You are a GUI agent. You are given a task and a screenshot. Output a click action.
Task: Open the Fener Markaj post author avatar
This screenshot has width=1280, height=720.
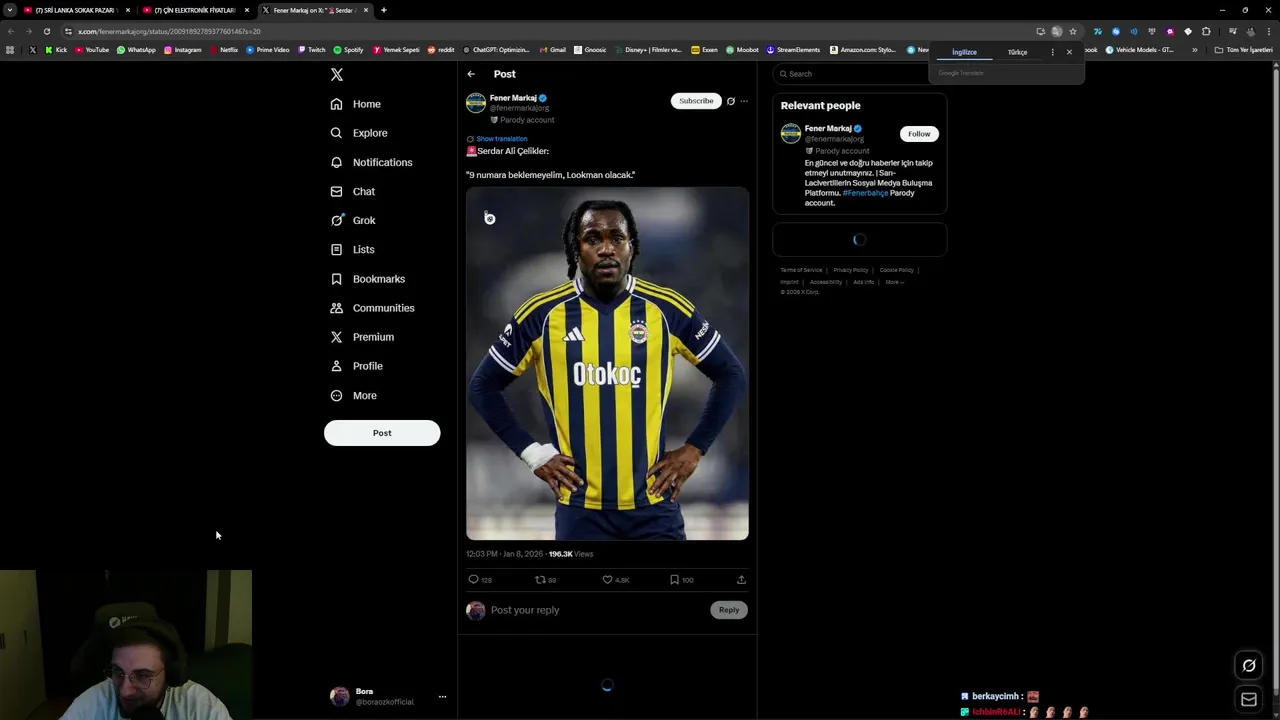[x=476, y=103]
